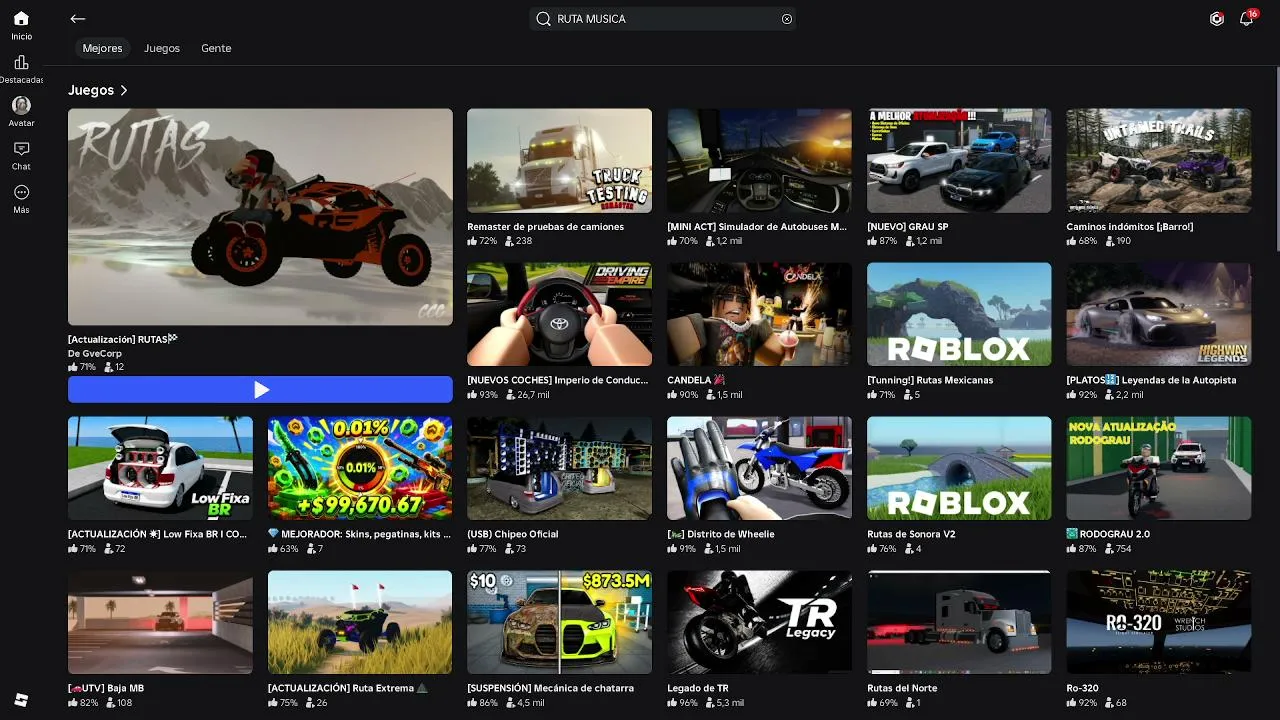1280x720 pixels.
Task: Switch to the Juegos tab
Action: point(162,48)
